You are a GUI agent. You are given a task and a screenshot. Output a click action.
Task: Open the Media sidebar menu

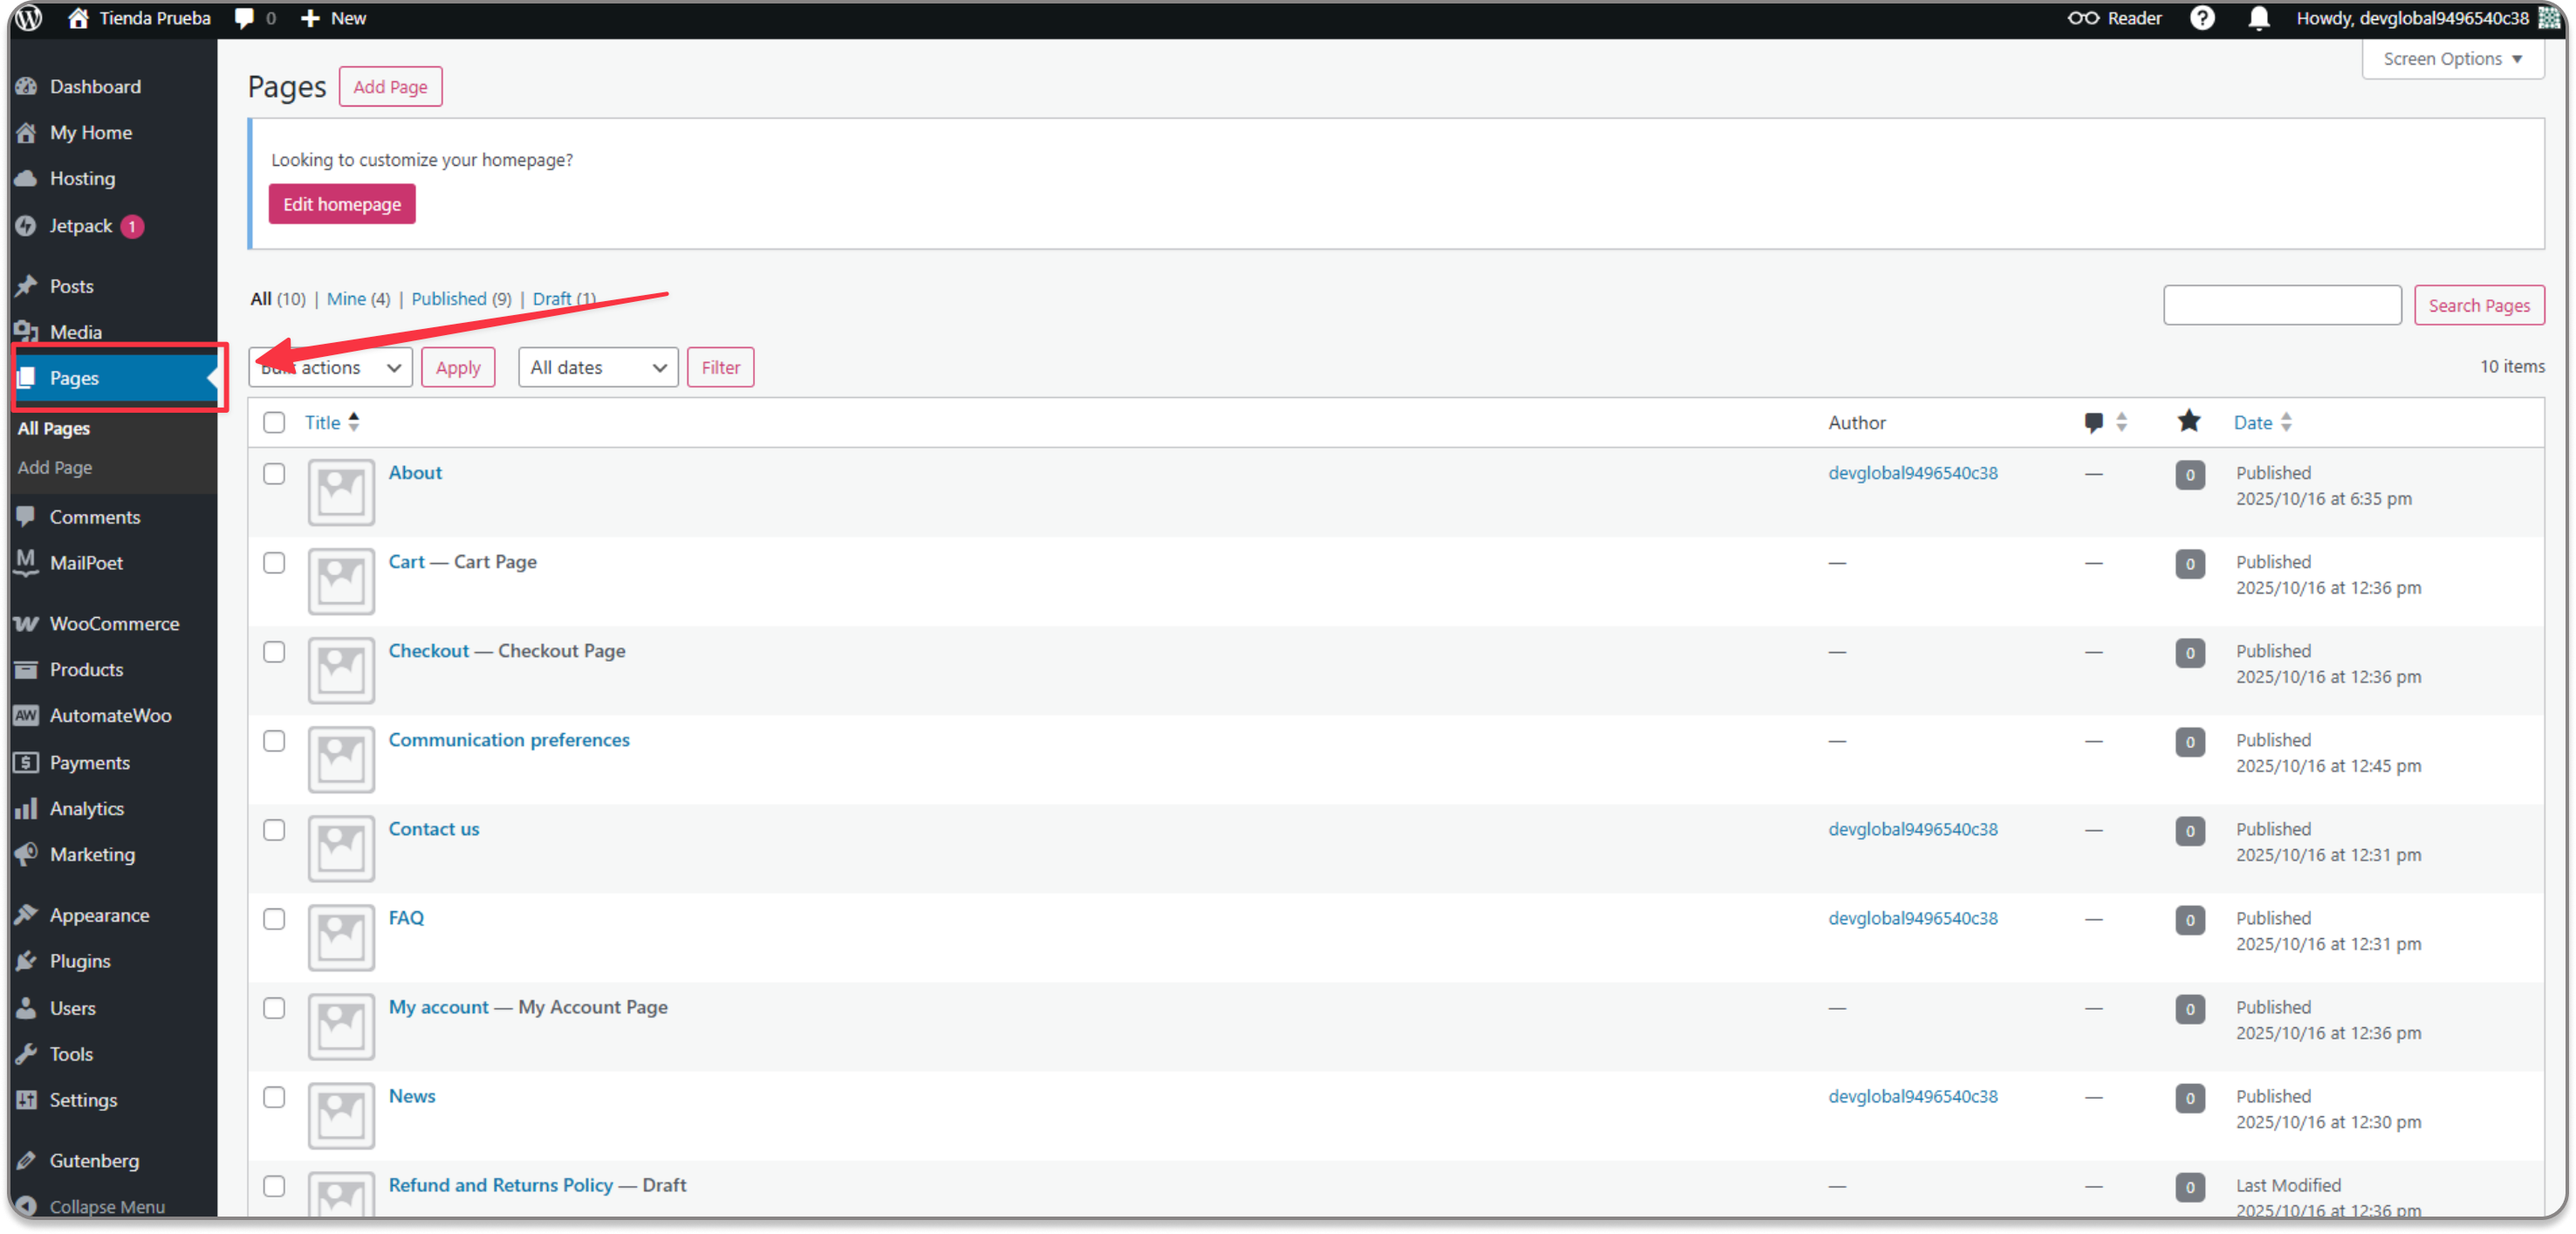click(114, 332)
